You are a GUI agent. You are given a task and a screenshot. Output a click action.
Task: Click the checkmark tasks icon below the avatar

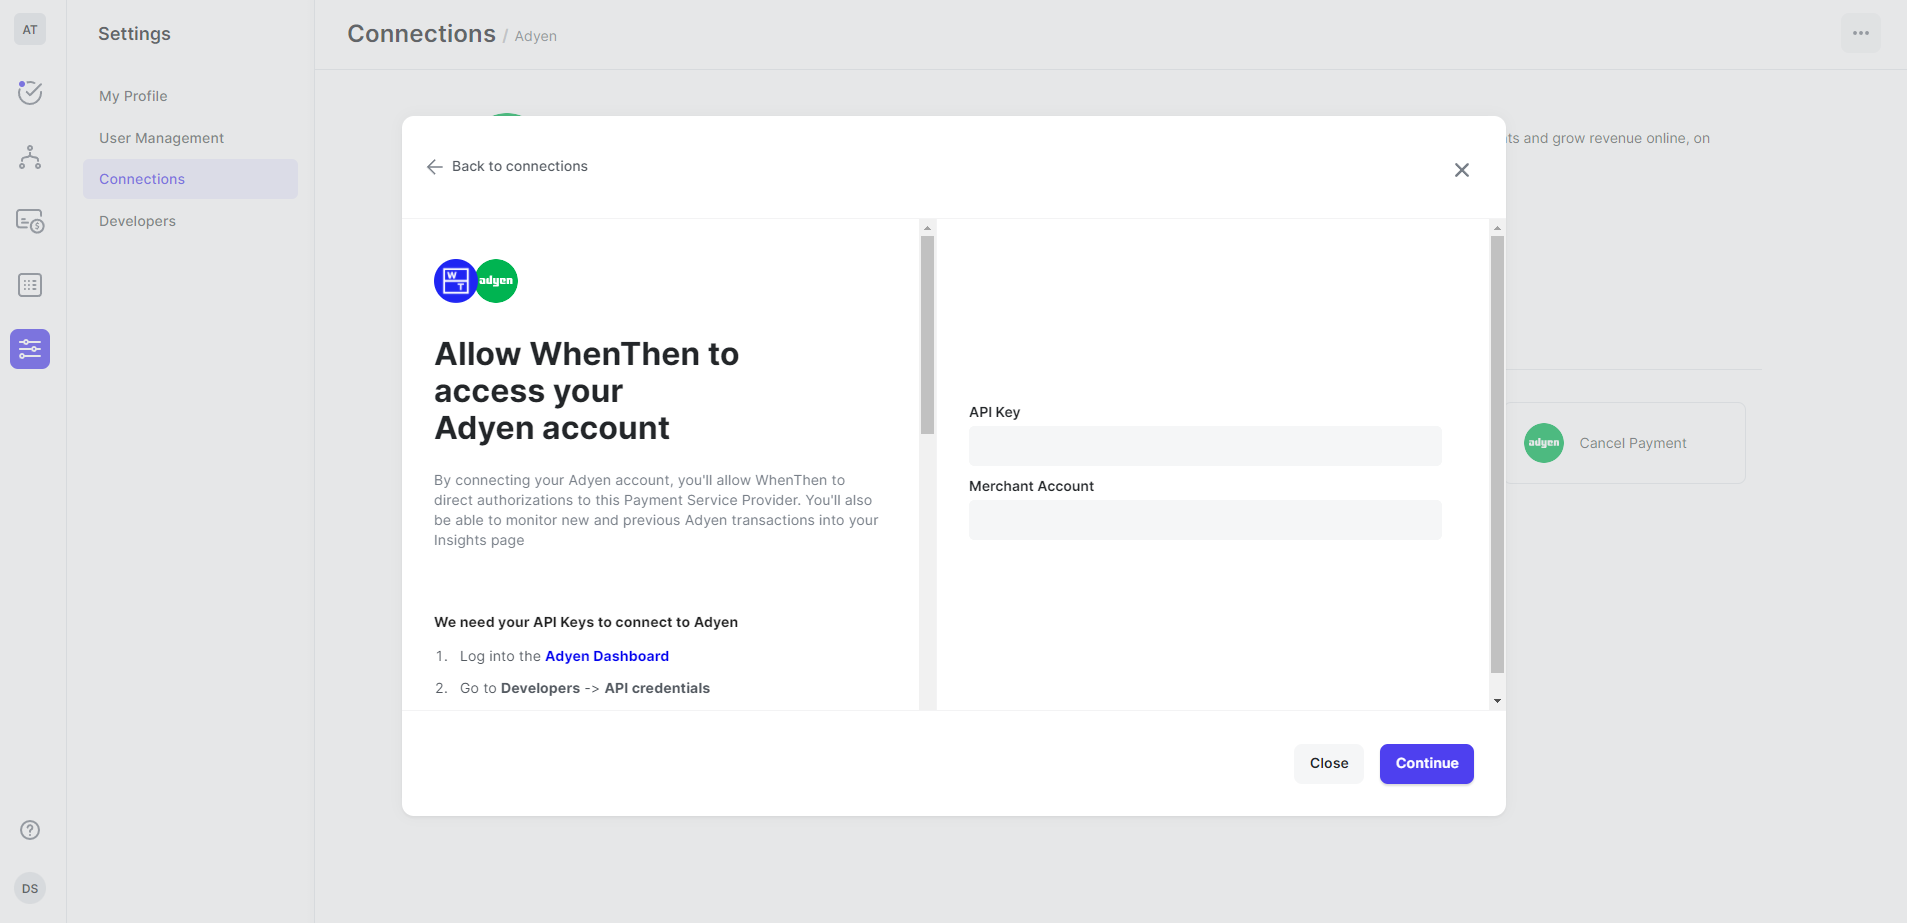point(29,92)
